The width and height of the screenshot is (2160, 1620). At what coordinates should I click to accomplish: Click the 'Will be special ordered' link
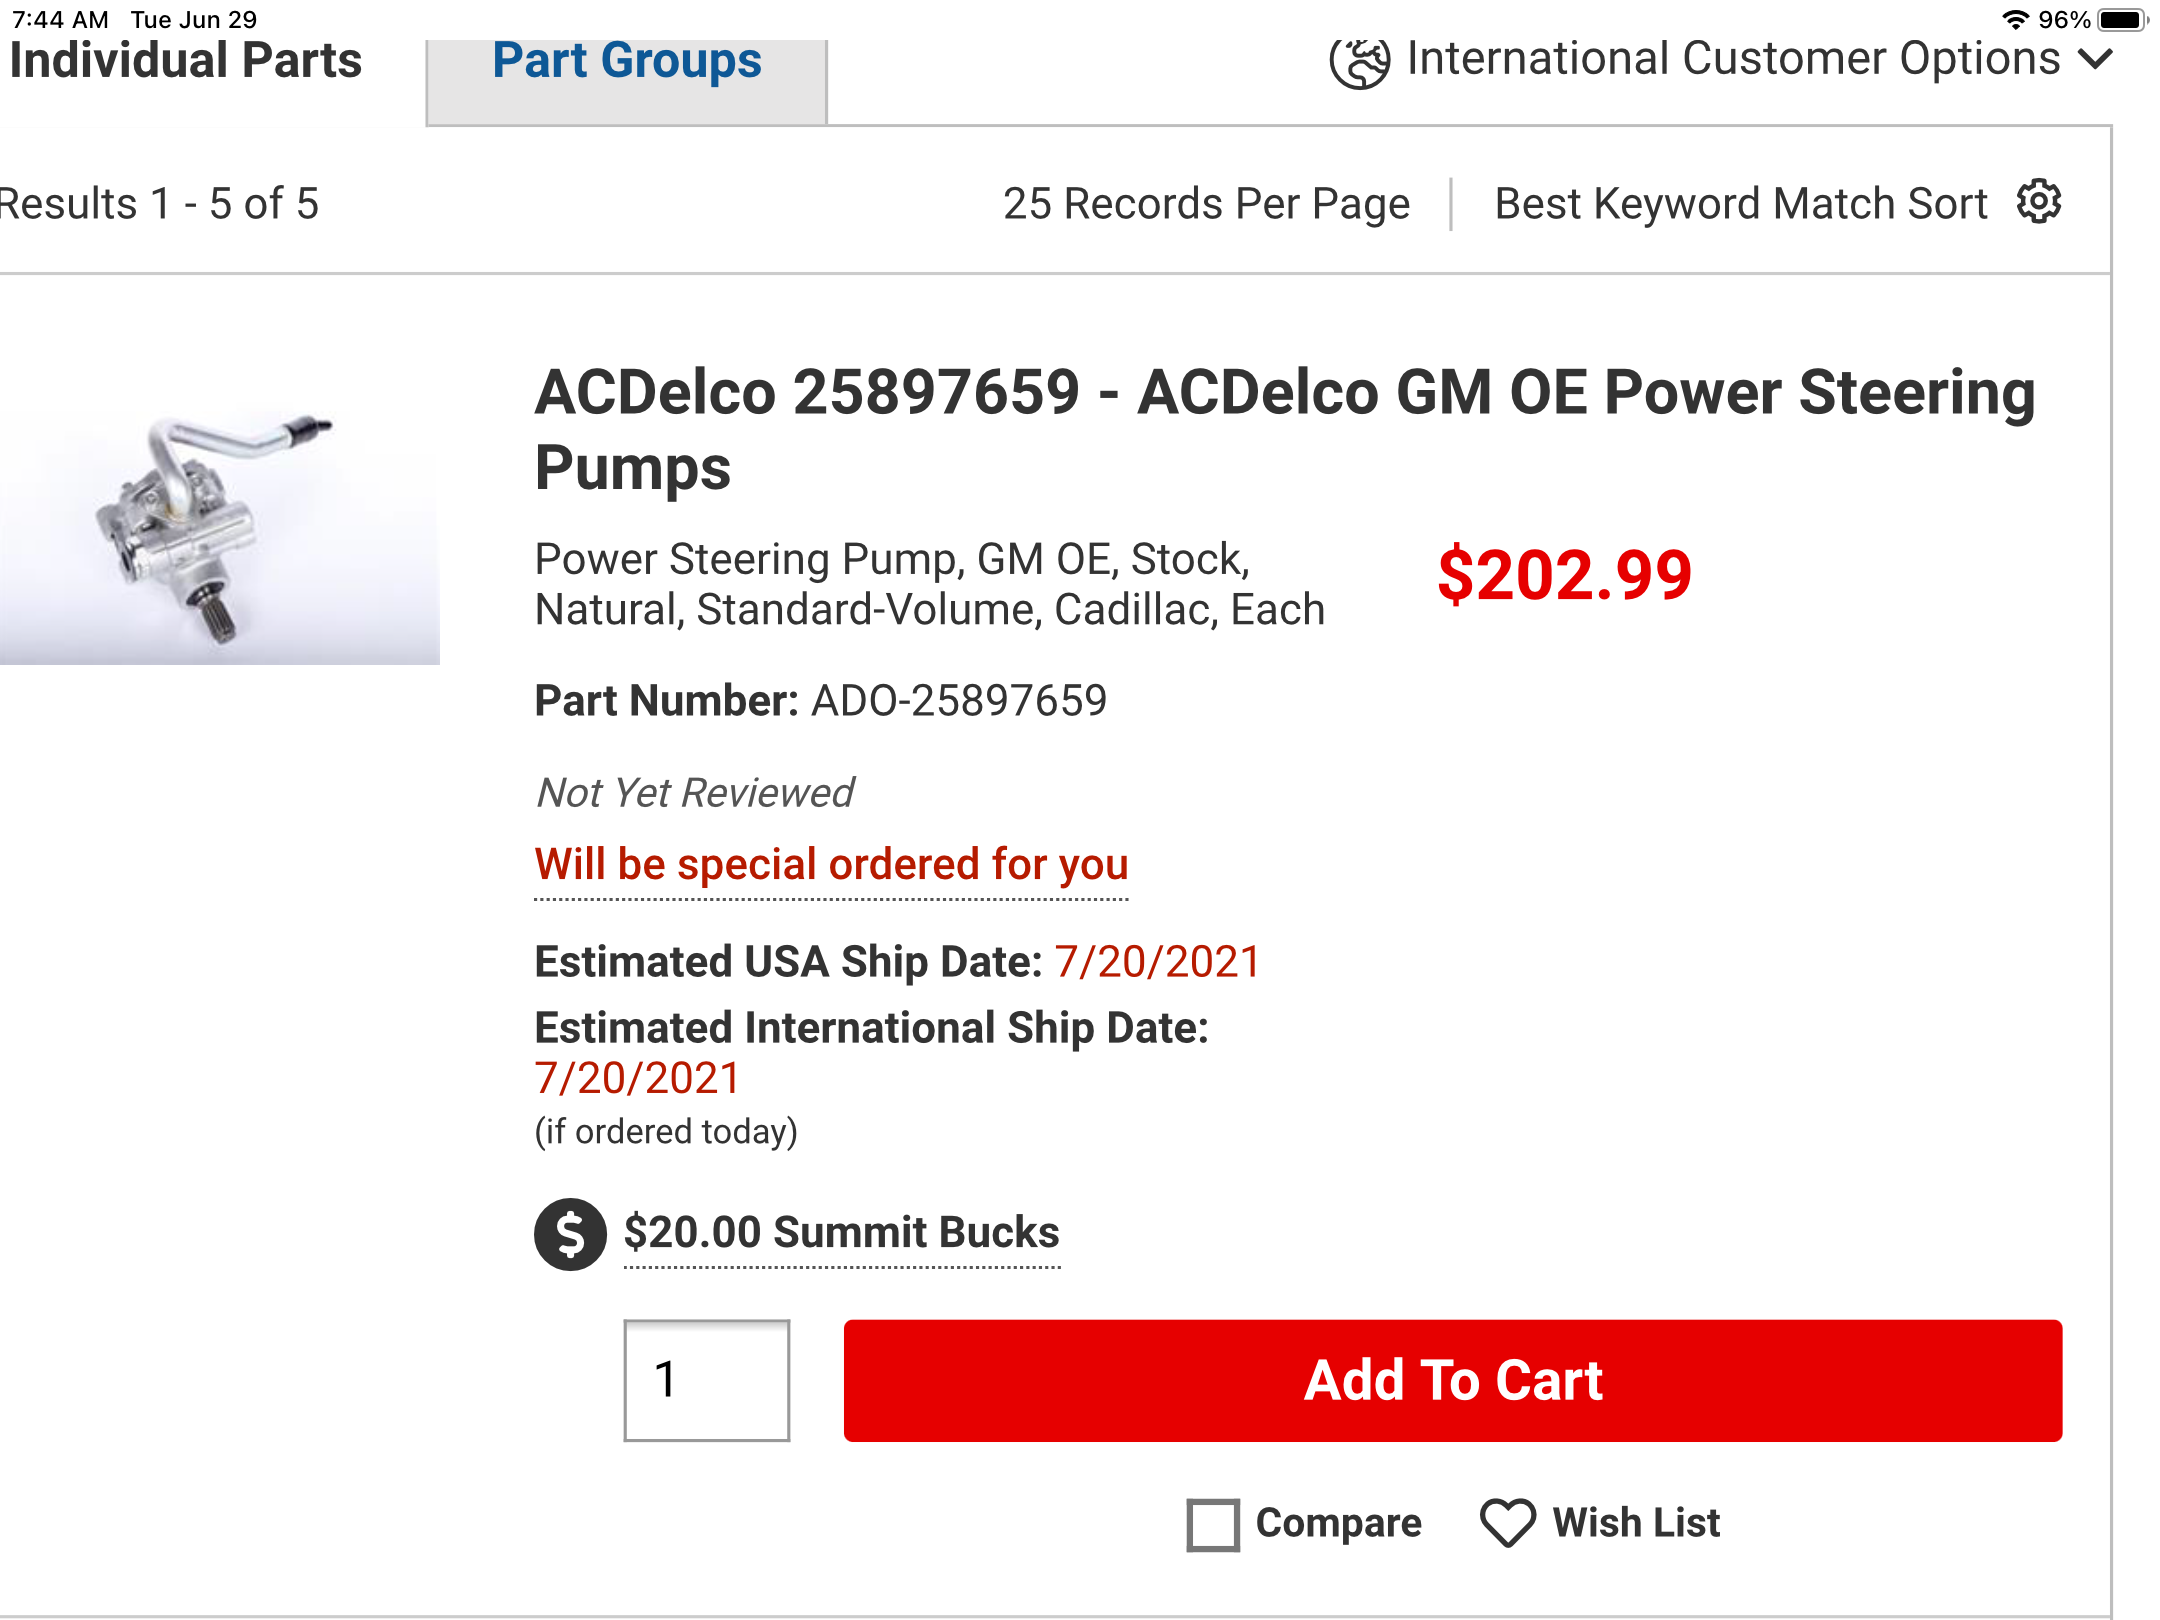pyautogui.click(x=831, y=865)
